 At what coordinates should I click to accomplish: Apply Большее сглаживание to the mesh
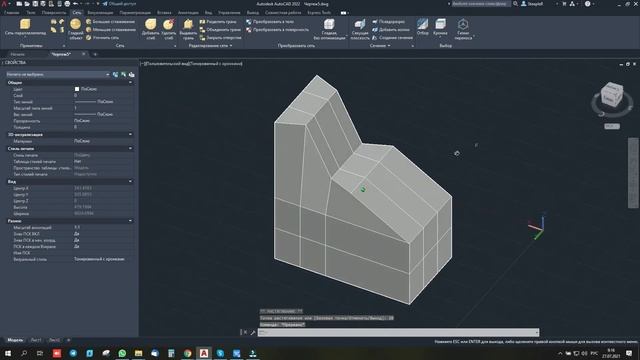(x=110, y=22)
